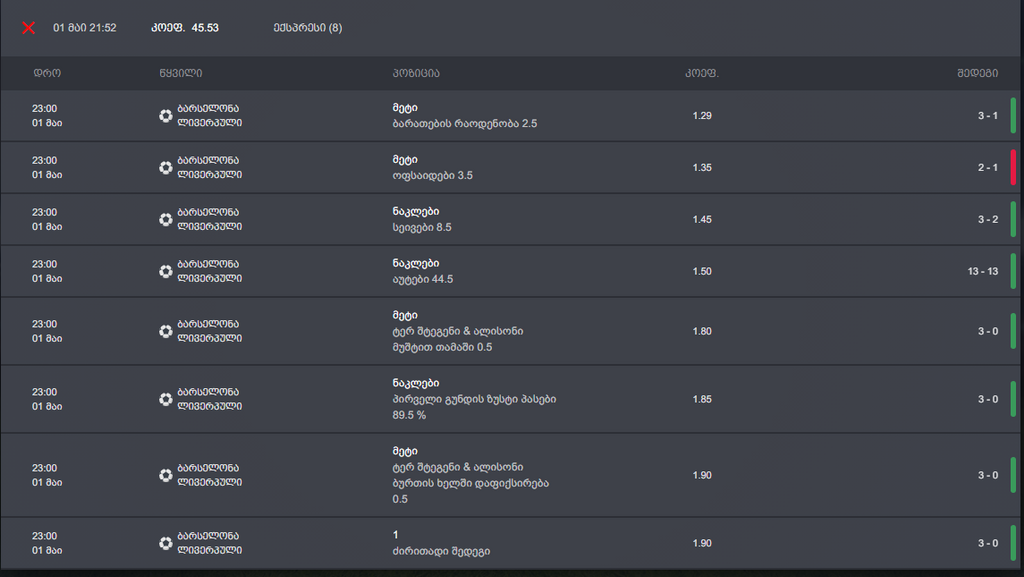This screenshot has height=577, width=1024.
Task: Select soccer ball icon in 1.80 odds row
Action: [x=165, y=331]
